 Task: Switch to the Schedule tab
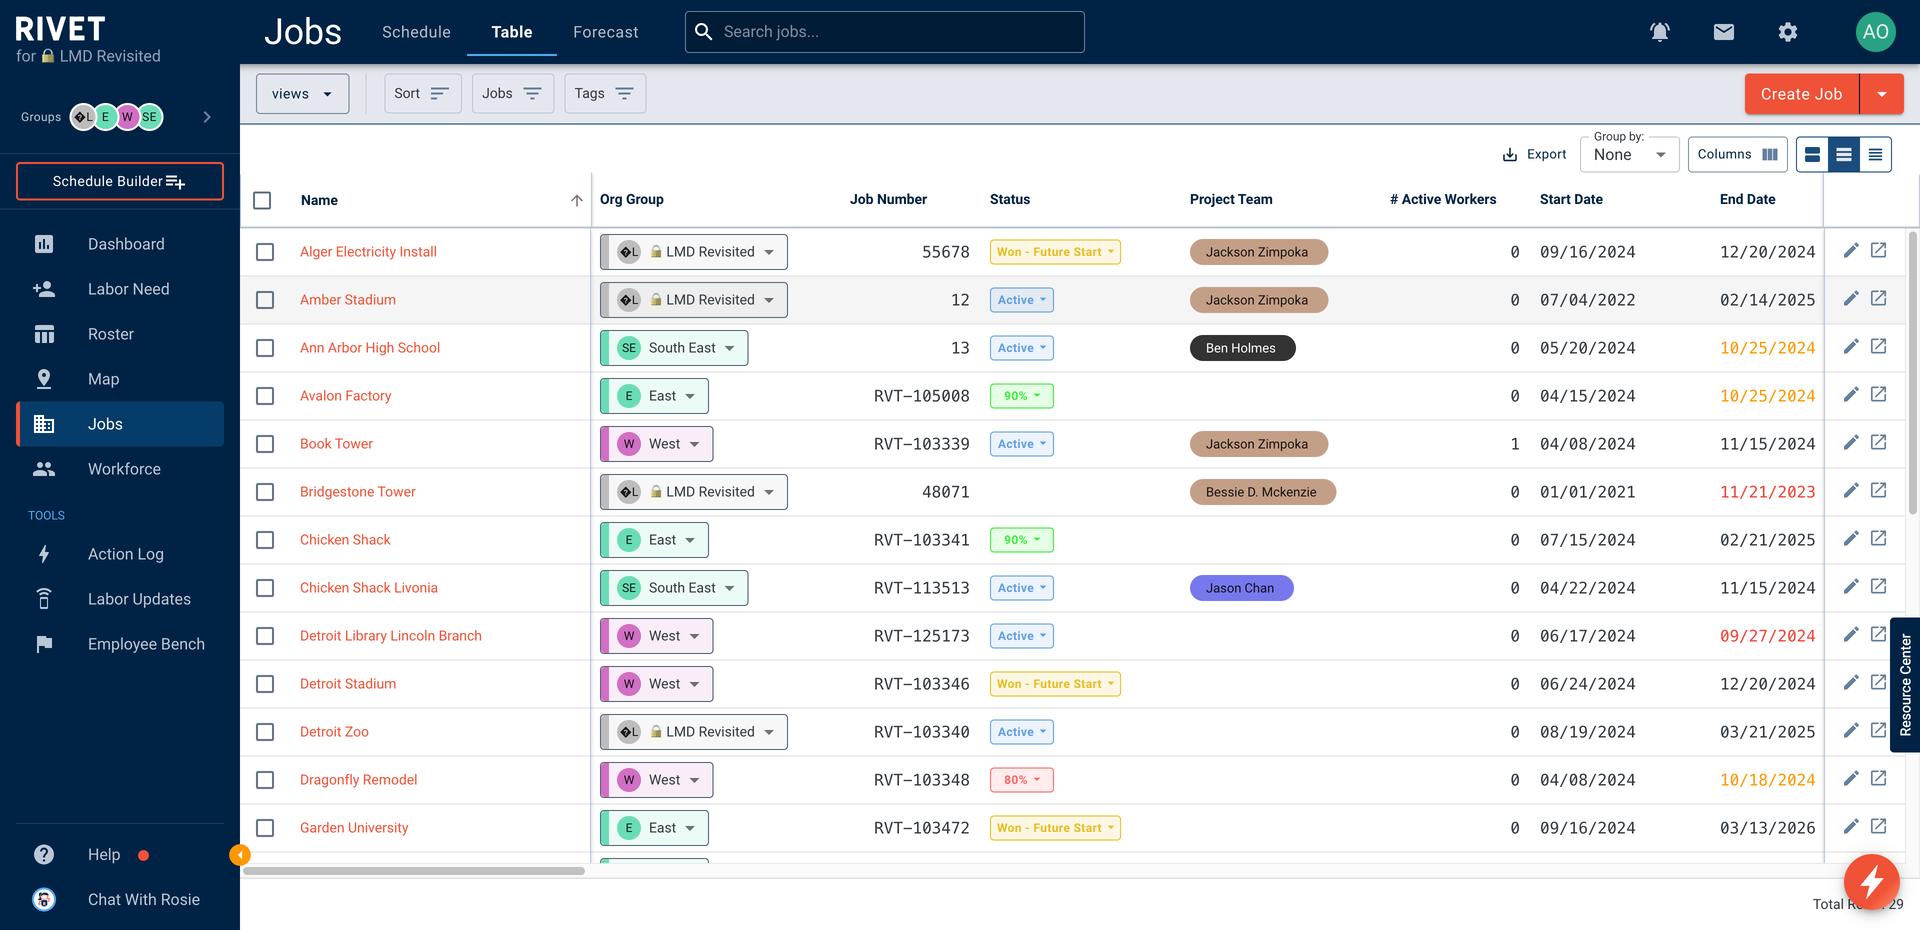point(415,31)
